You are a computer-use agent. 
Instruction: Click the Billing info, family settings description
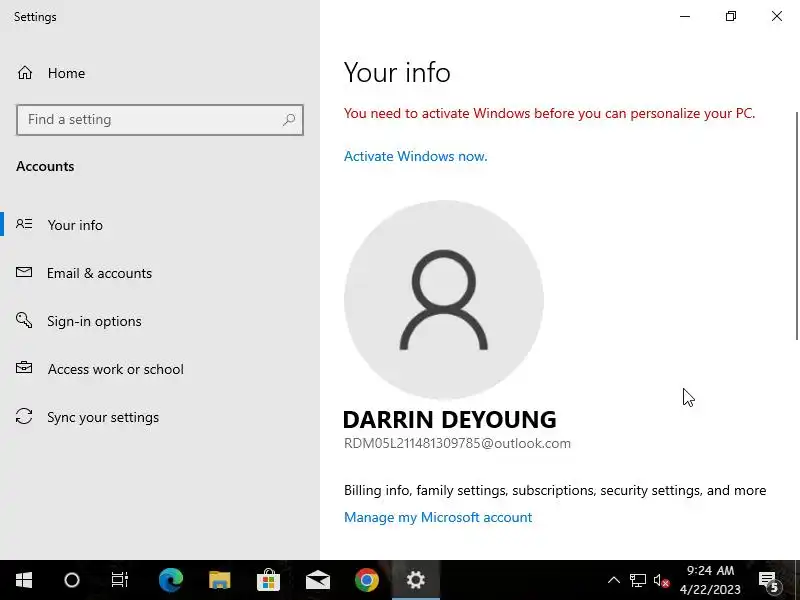tap(555, 490)
